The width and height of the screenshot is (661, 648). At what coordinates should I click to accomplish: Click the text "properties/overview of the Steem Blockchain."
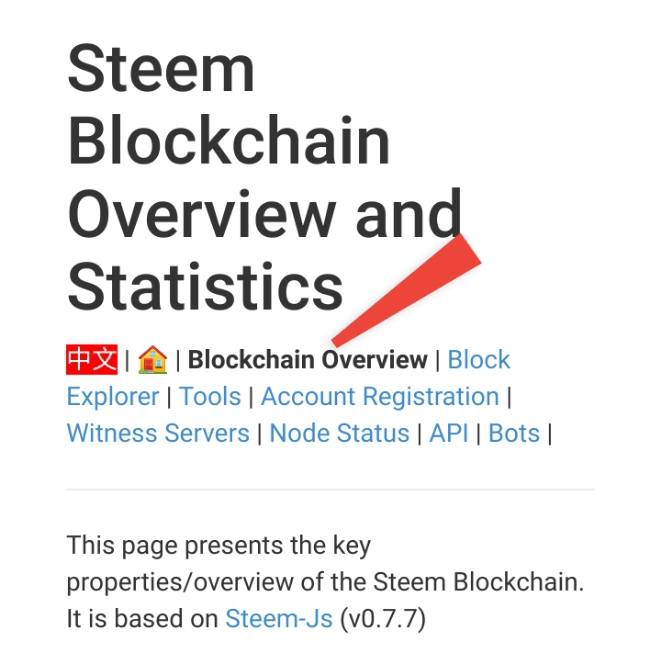[x=325, y=582]
